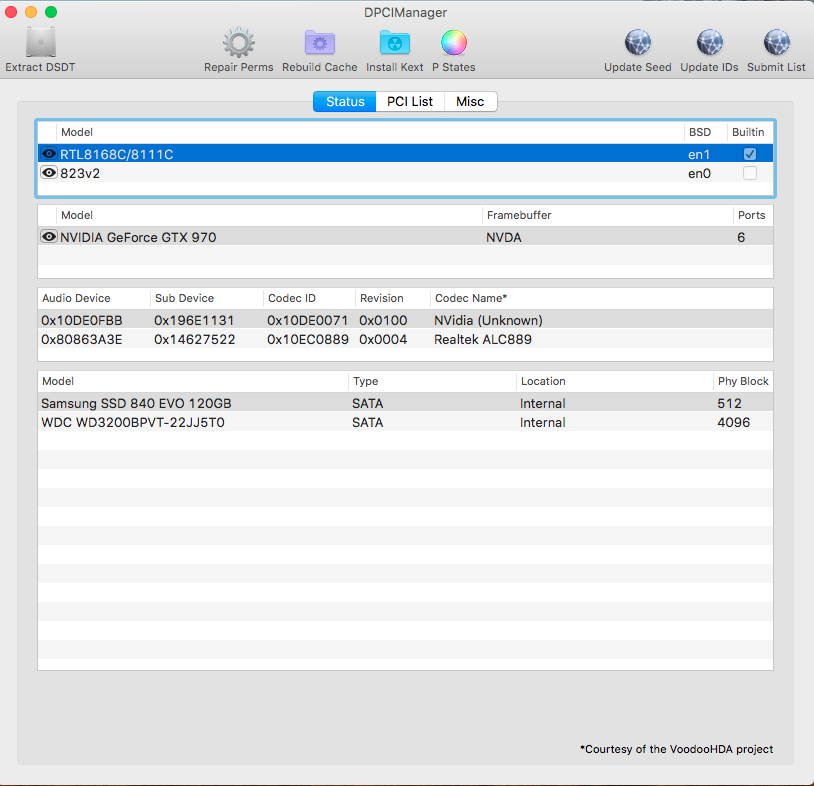The image size is (814, 786).
Task: Toggle eye icon for RTL8168C/8111C
Action: 48,154
